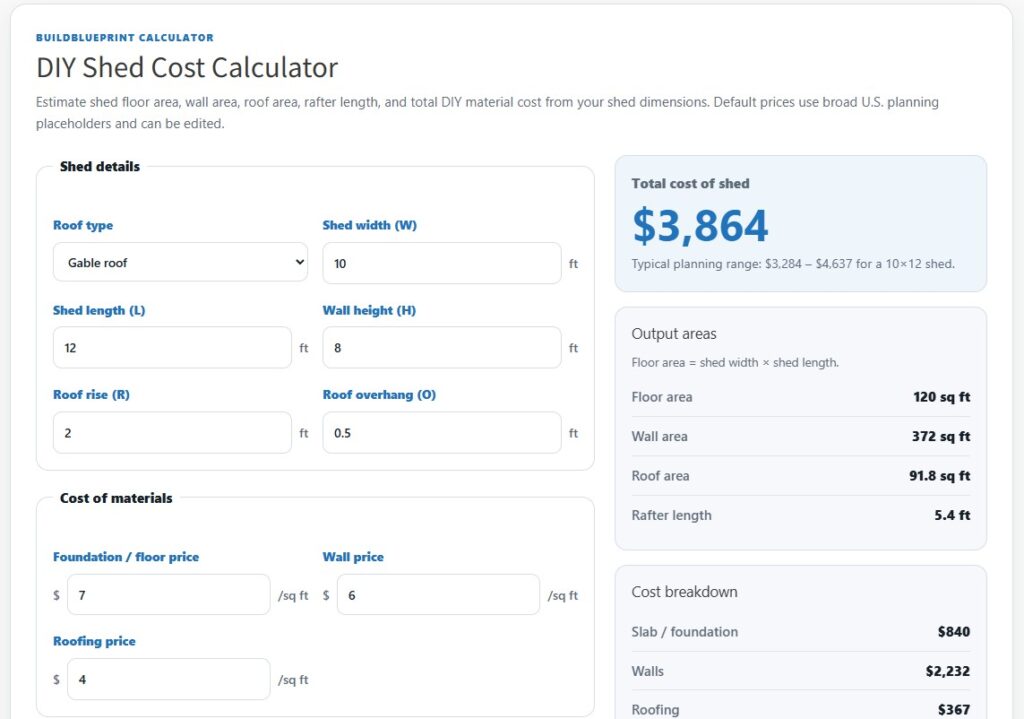Click the 'Output areas' heading
Image resolution: width=1024 pixels, height=719 pixels.
tap(674, 334)
